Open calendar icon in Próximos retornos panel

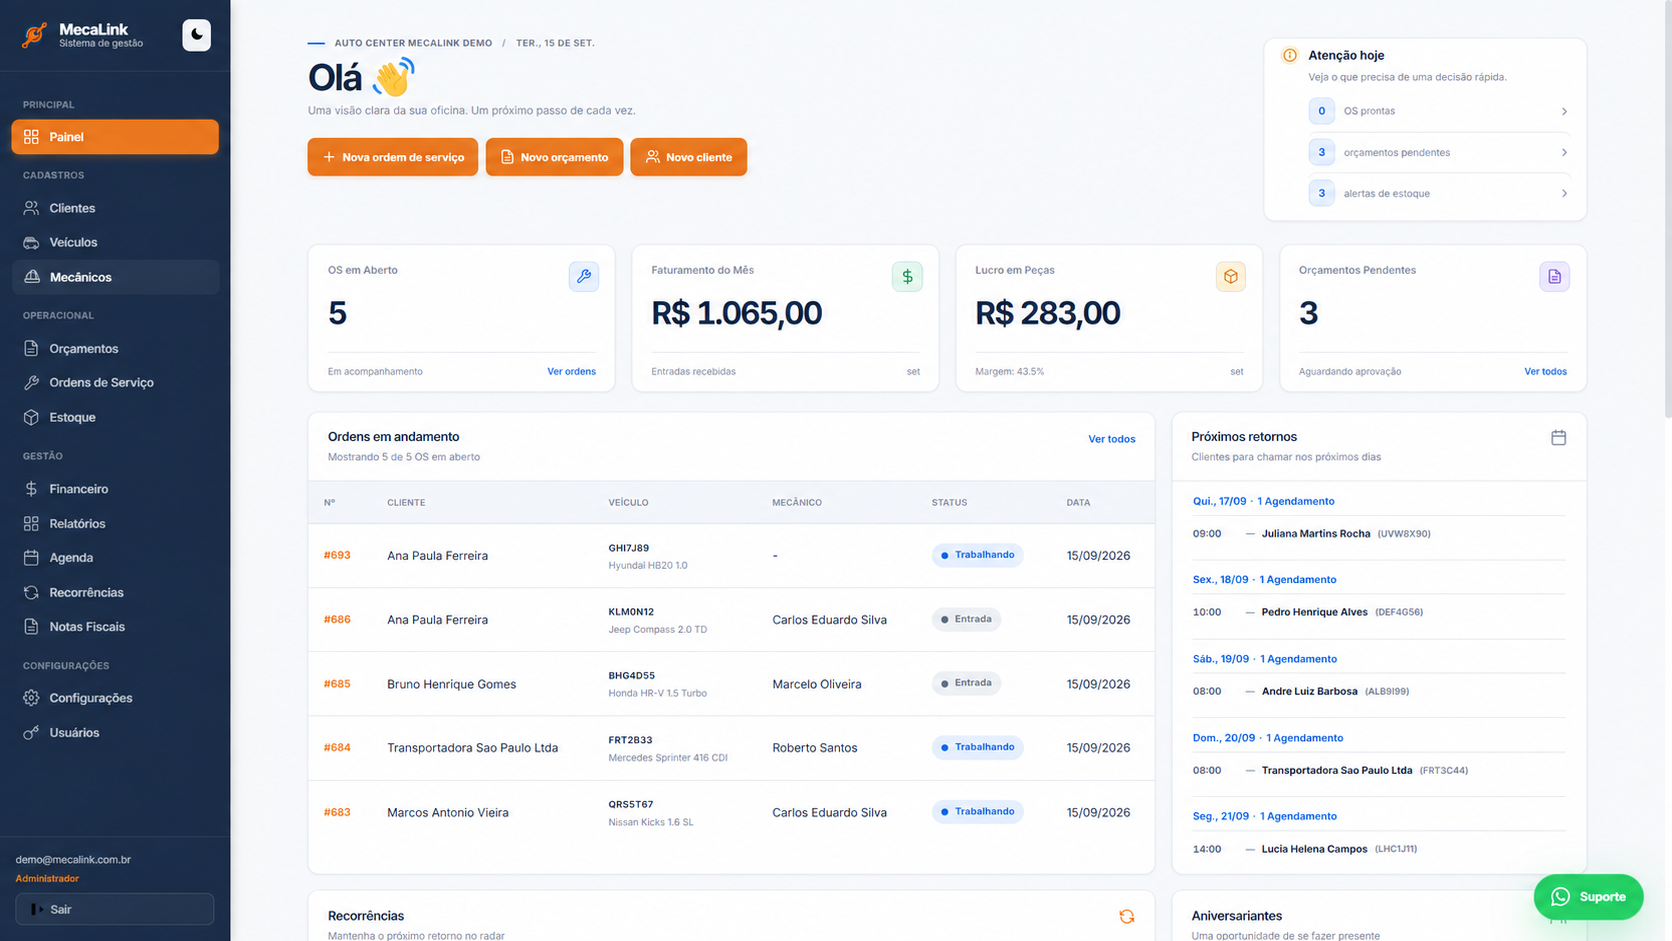coord(1558,437)
